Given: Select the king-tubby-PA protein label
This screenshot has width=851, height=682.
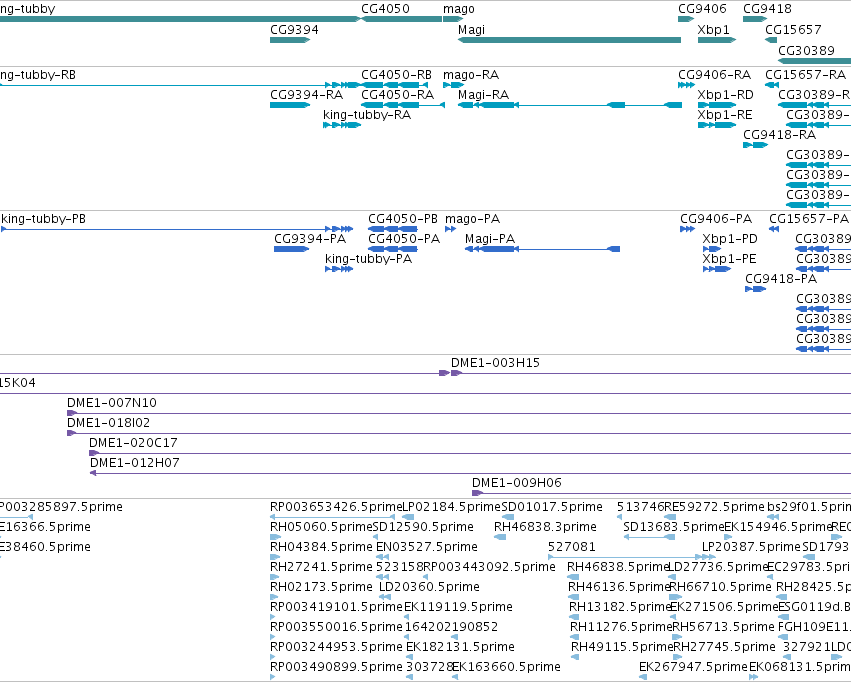Looking at the screenshot, I should tap(369, 259).
